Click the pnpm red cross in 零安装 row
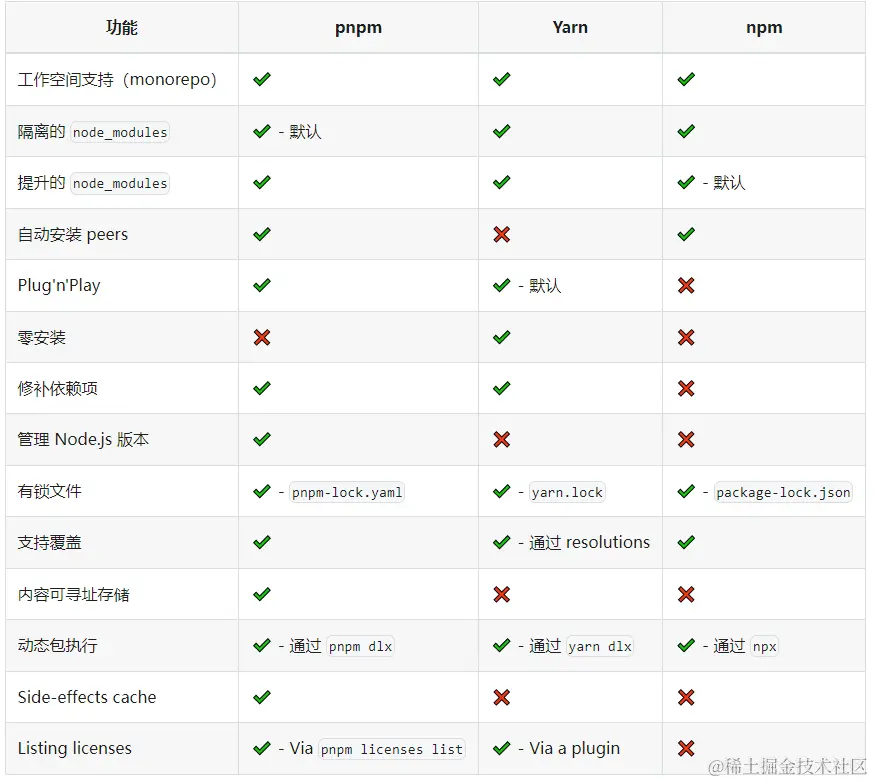Image resolution: width=874 pixels, height=783 pixels. coord(262,338)
